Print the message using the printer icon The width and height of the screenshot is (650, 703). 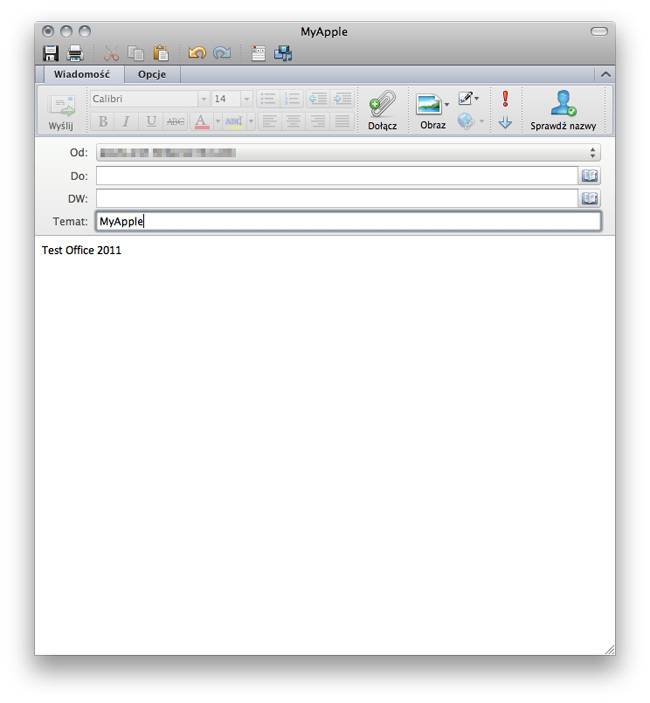pos(75,53)
